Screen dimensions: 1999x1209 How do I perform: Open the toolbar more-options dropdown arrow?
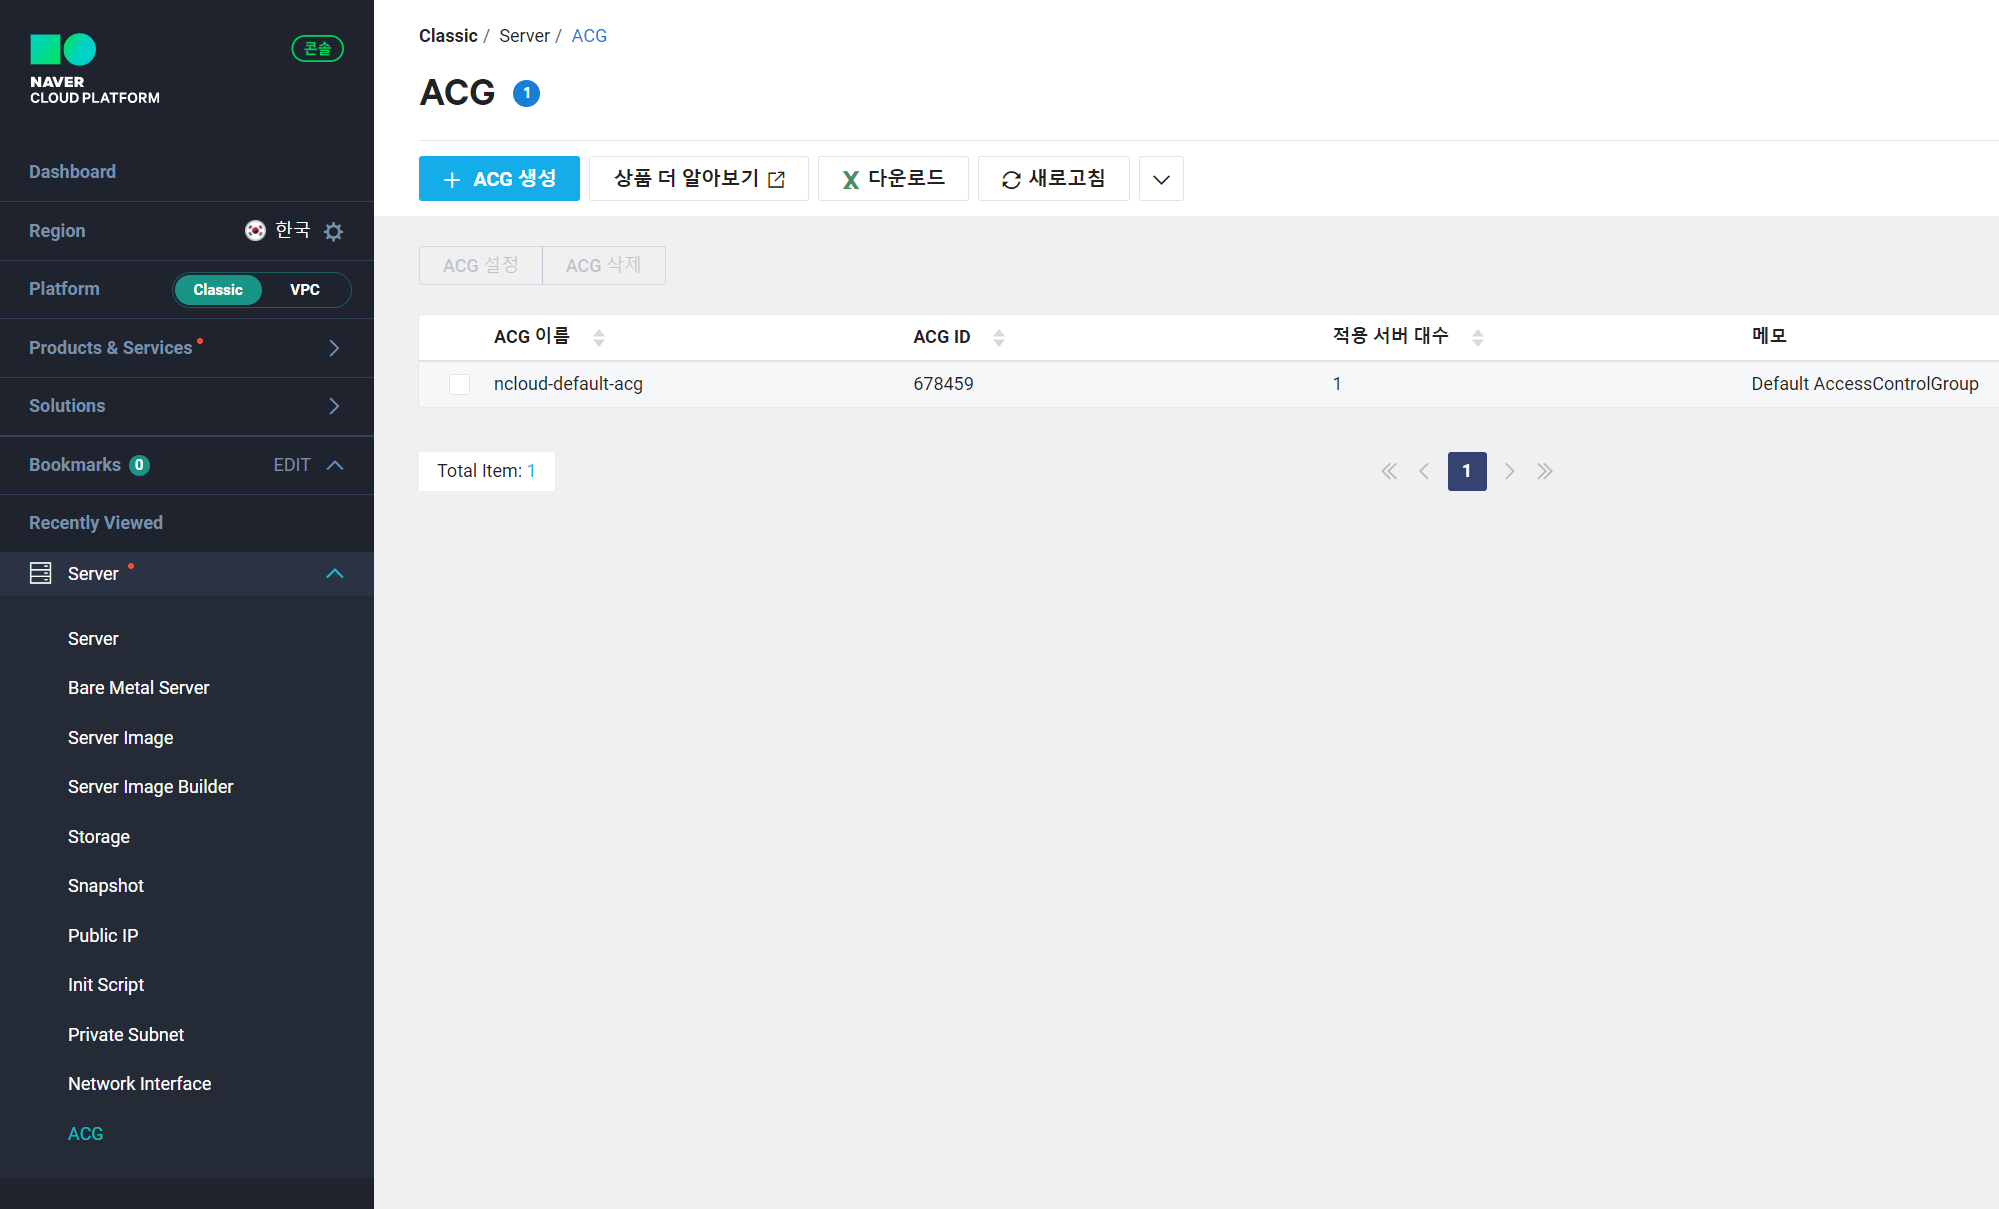(1161, 179)
